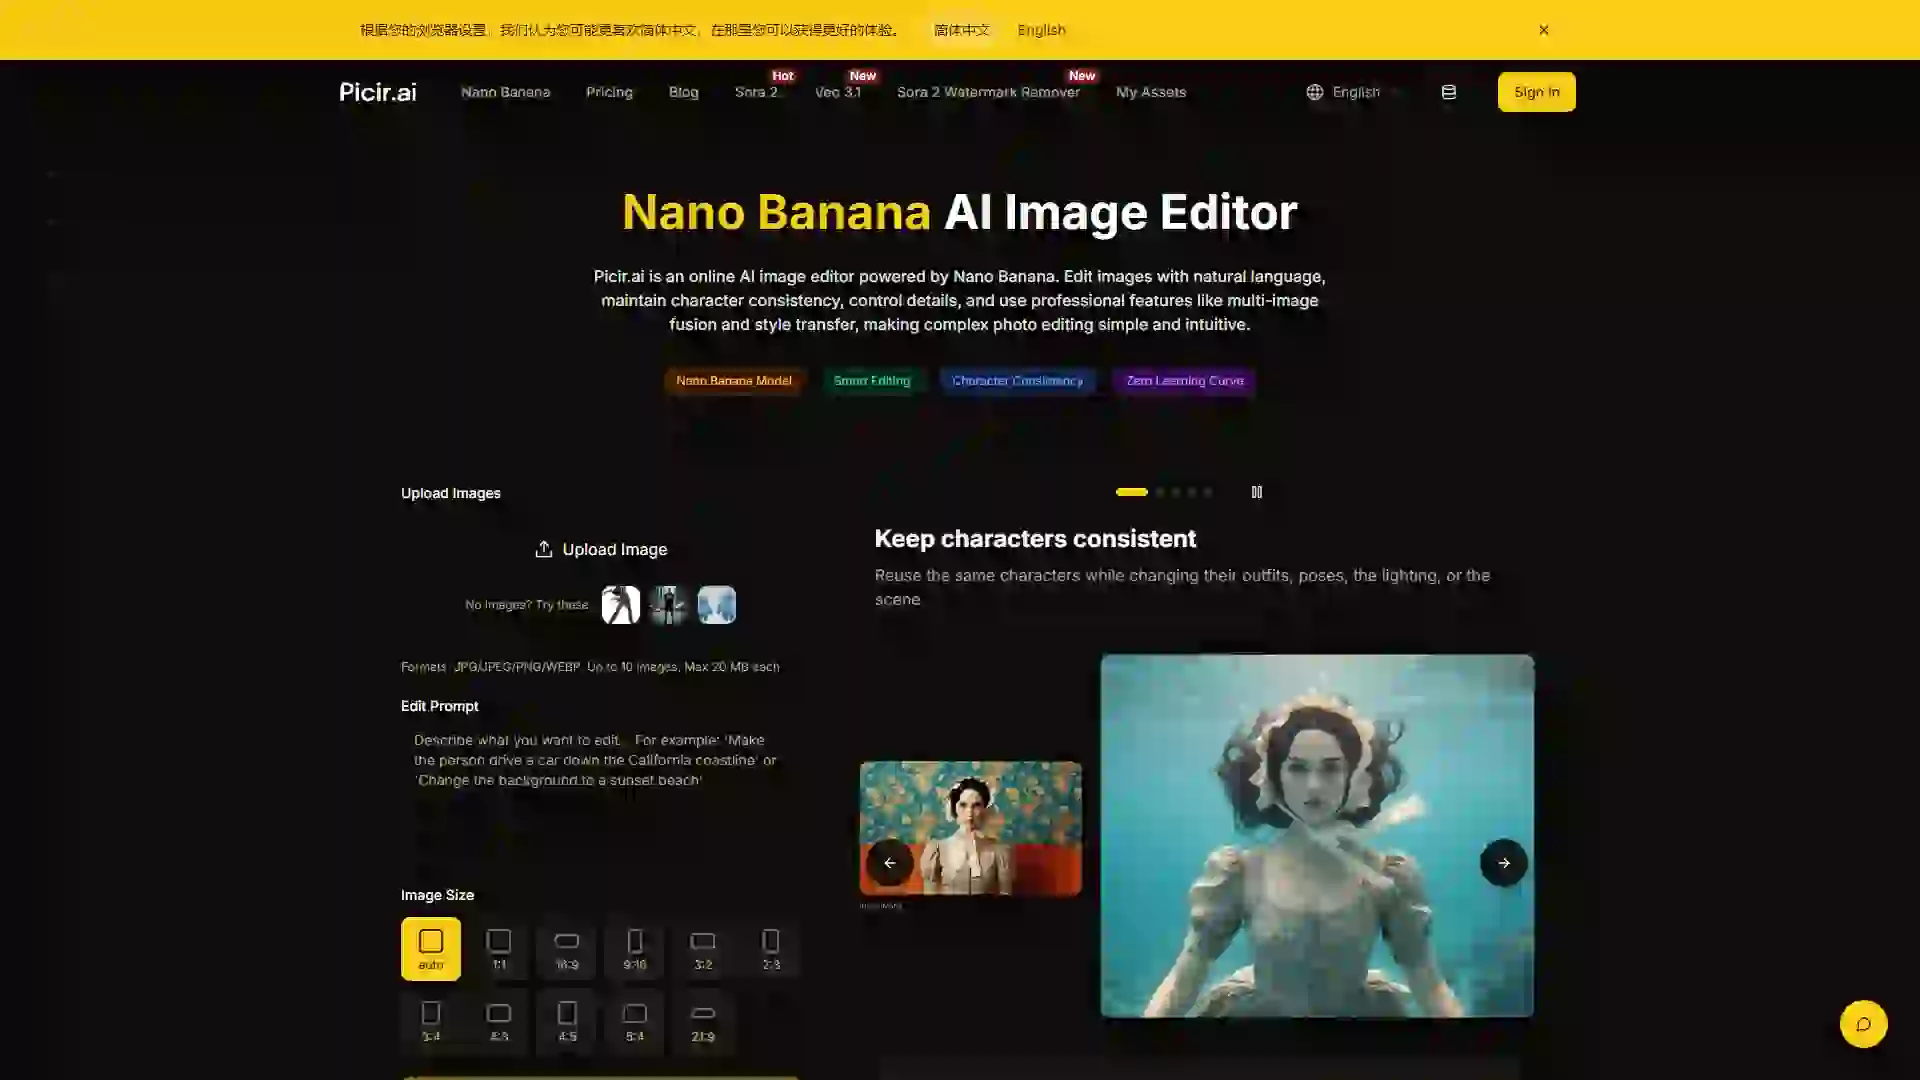Click the Sign In button
1920x1080 pixels.
pyautogui.click(x=1536, y=92)
